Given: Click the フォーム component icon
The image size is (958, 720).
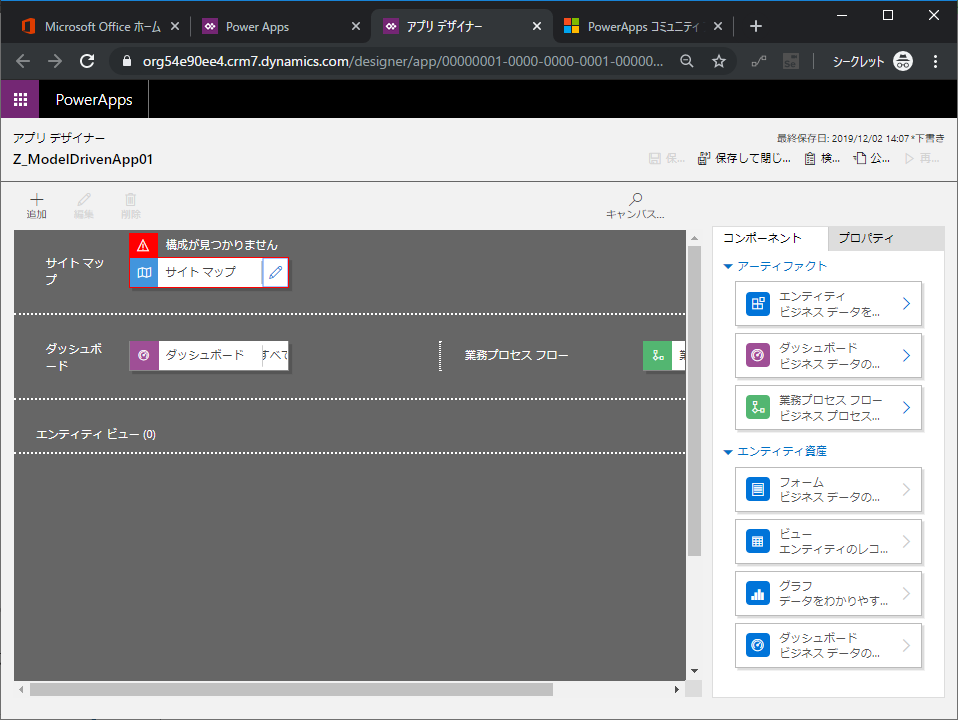Looking at the screenshot, I should (758, 490).
